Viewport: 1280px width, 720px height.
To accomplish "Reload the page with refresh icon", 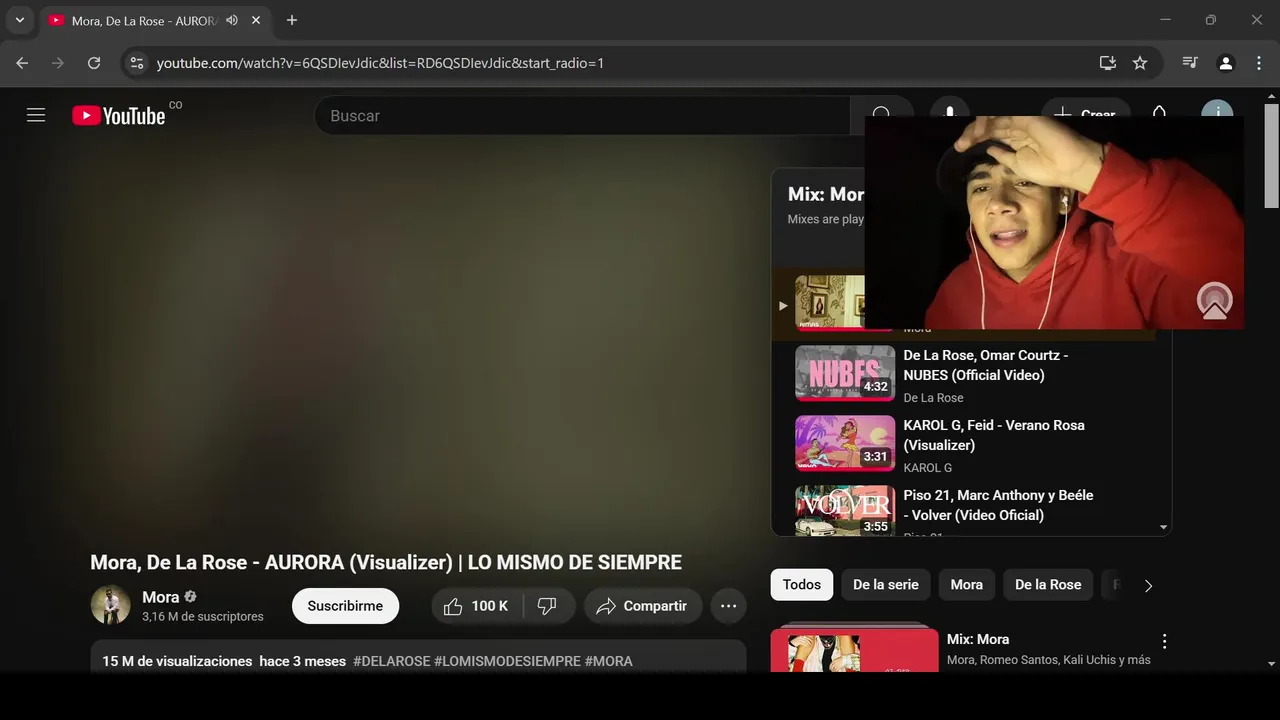I will coord(94,63).
